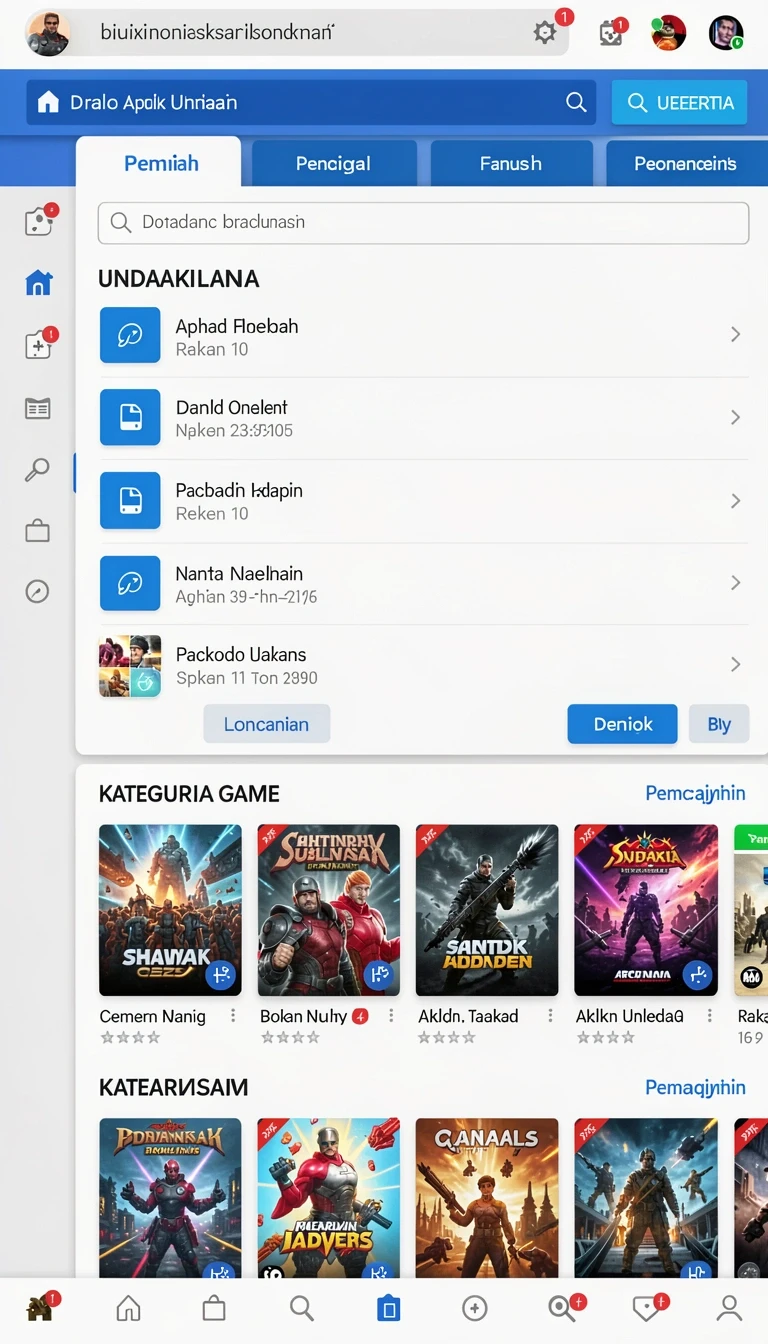Screen dimensions: 768x1344
Task: Open the sidebar add-plus icon with badge
Action: 38,346
